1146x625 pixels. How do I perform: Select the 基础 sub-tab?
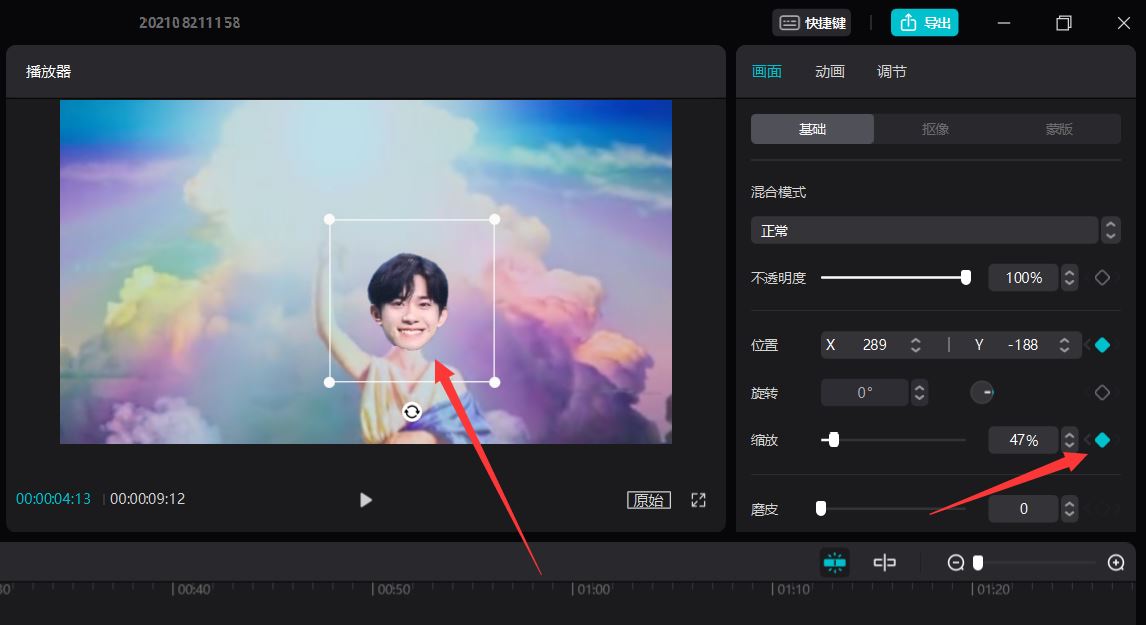812,129
